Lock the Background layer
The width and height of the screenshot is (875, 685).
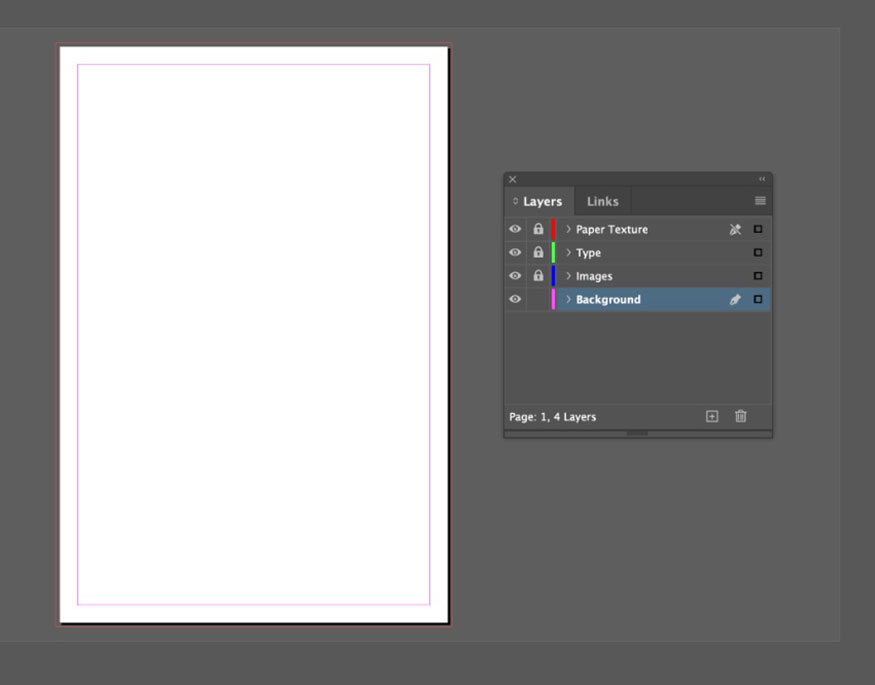coord(538,300)
